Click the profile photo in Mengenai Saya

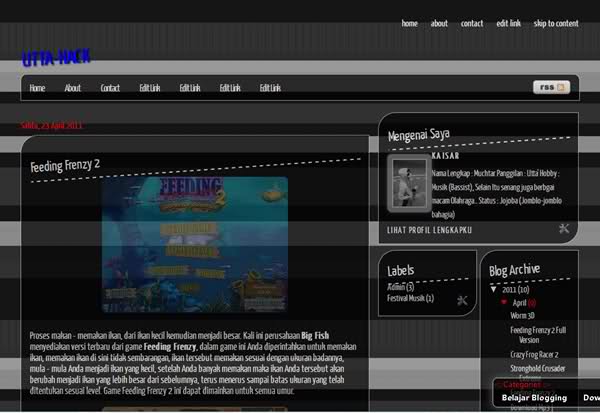(x=409, y=183)
